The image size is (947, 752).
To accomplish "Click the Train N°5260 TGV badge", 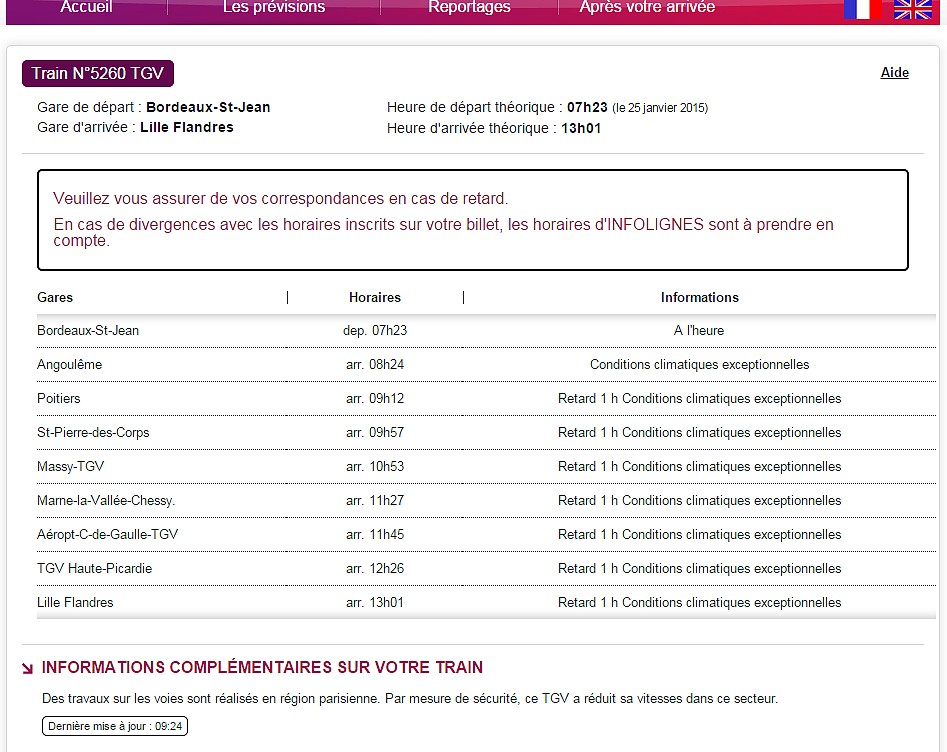I will [x=98, y=74].
